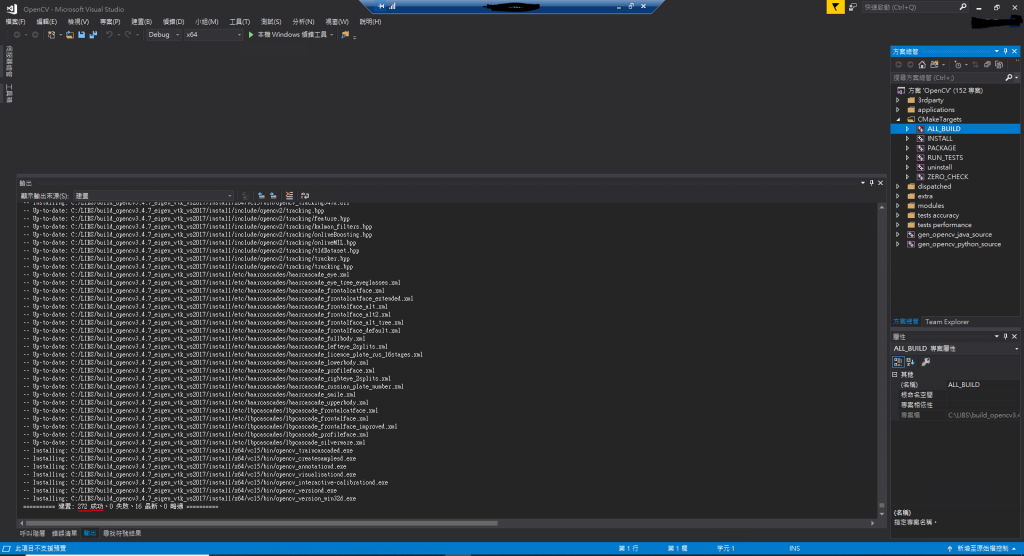This screenshot has width=1024, height=556.
Task: Collapse the CMakeTargets folder node
Action: point(898,120)
